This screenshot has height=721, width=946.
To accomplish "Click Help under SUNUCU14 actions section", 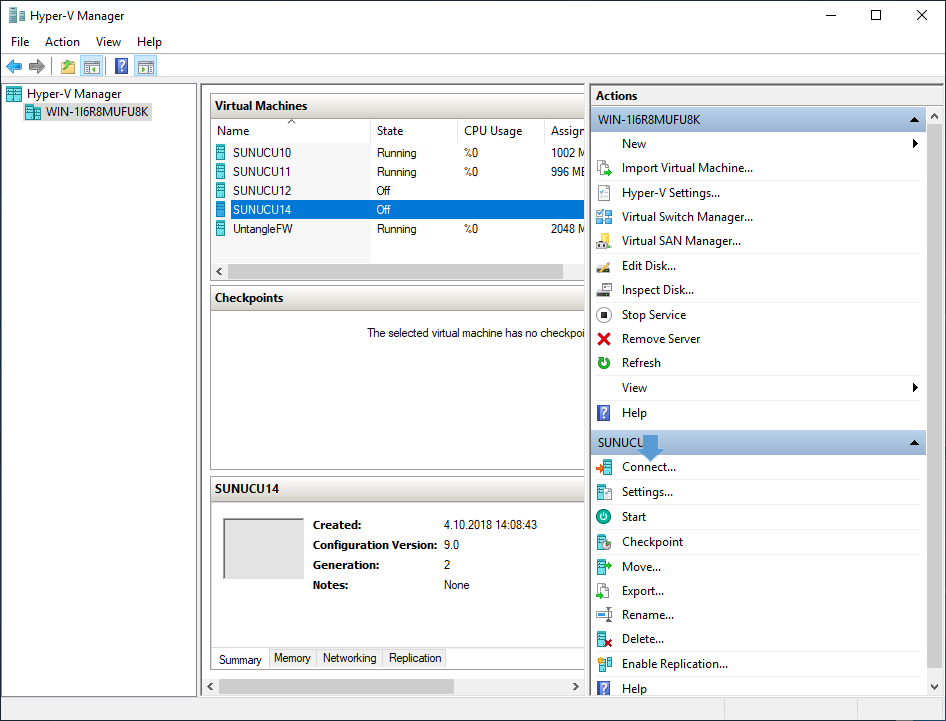I will click(634, 688).
